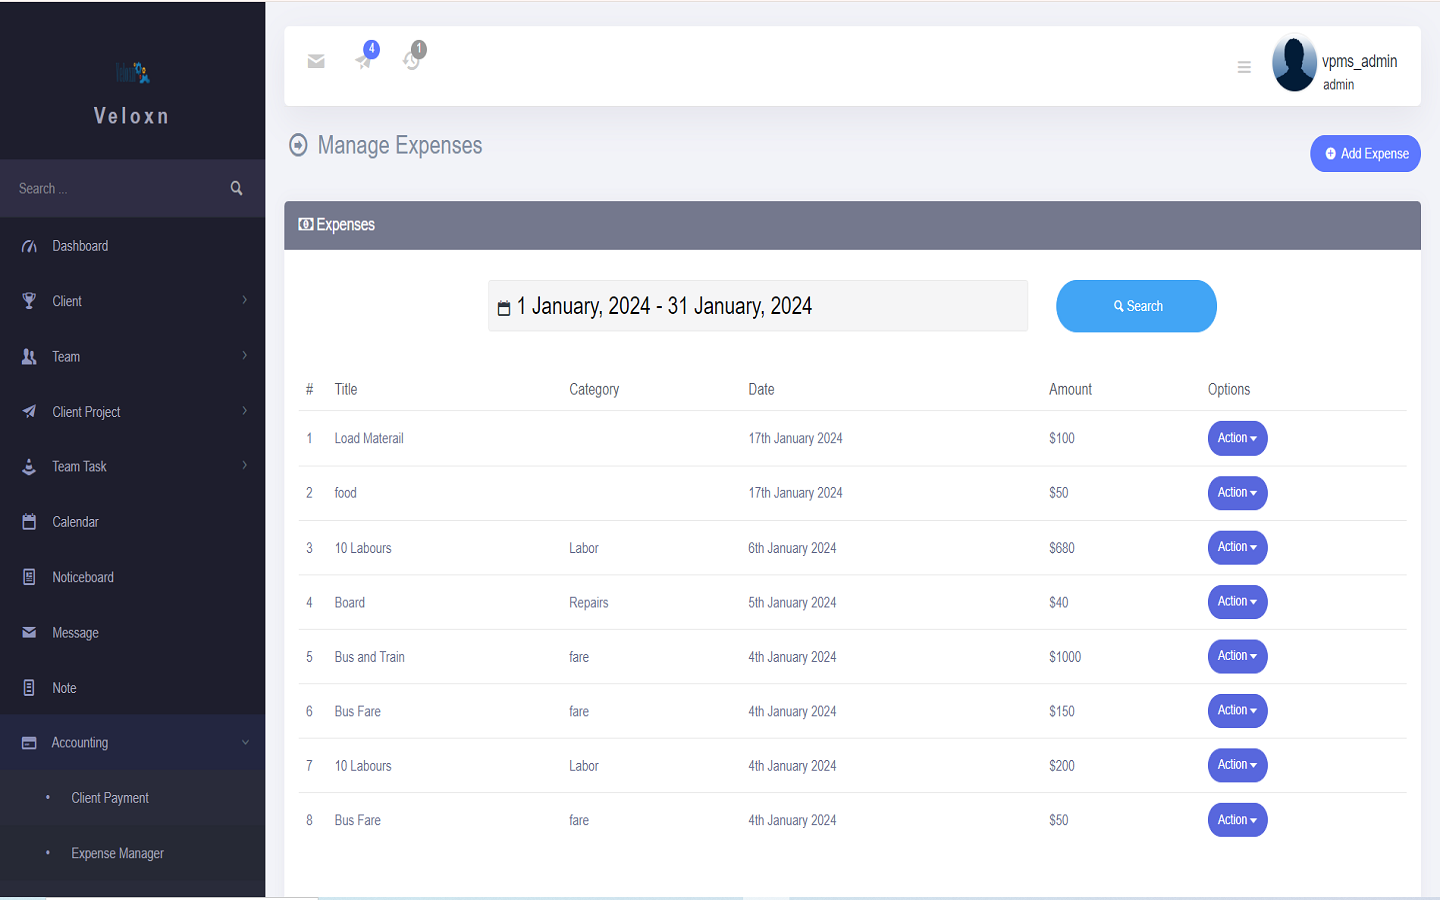Toggle the hamburger menu beside the admin profile

[x=1244, y=67]
